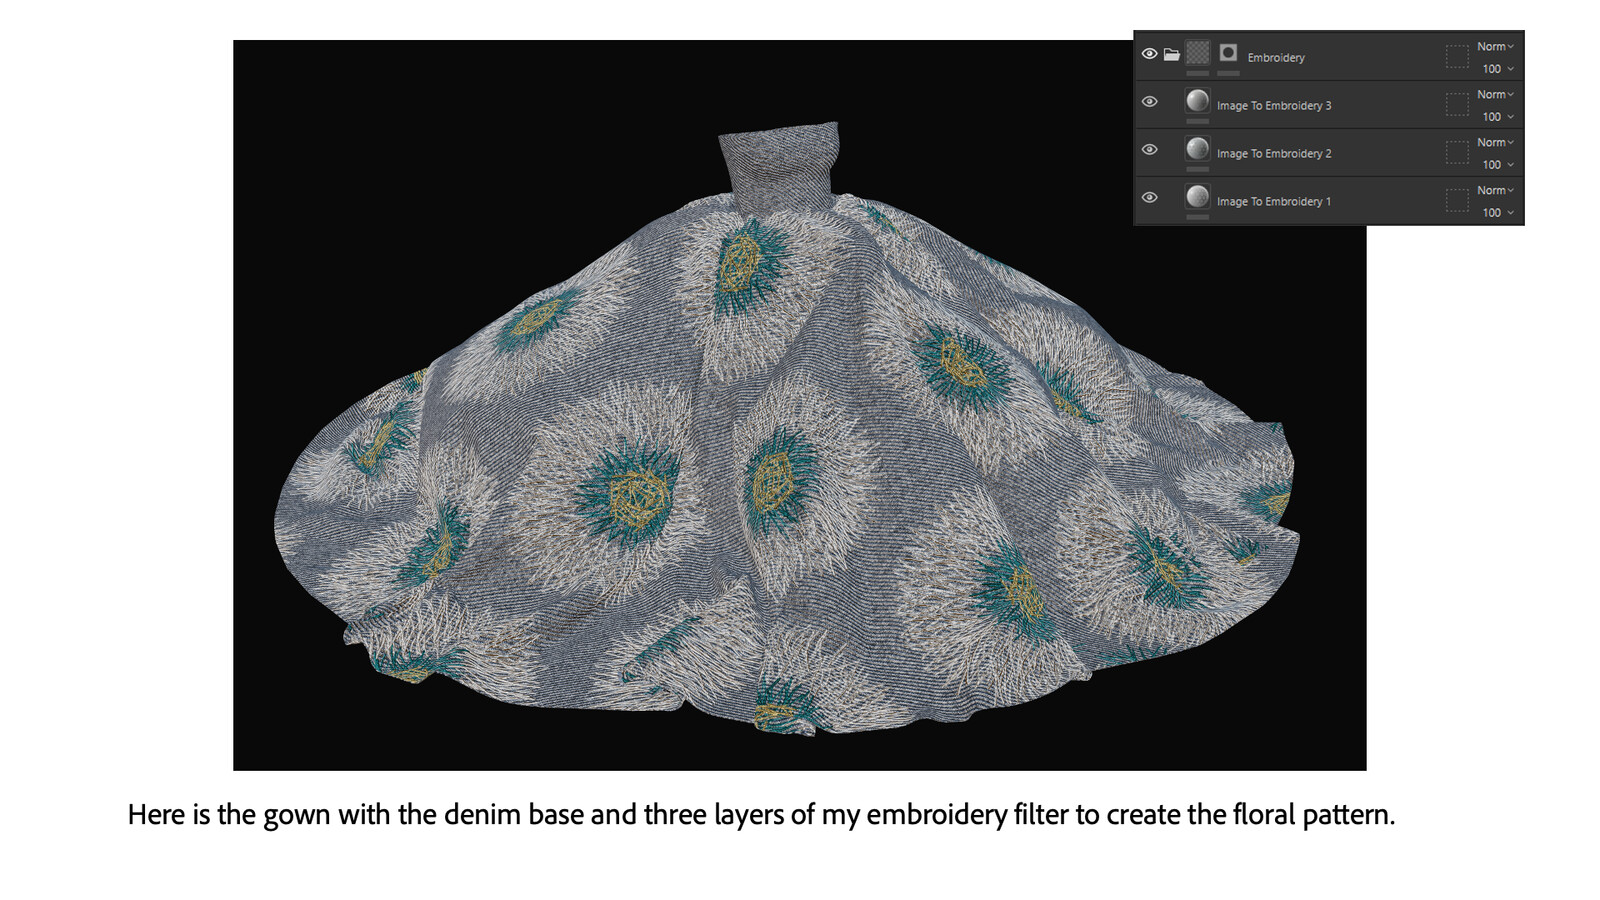Select the Embroidery folder layer name
1600x900 pixels.
click(1276, 58)
